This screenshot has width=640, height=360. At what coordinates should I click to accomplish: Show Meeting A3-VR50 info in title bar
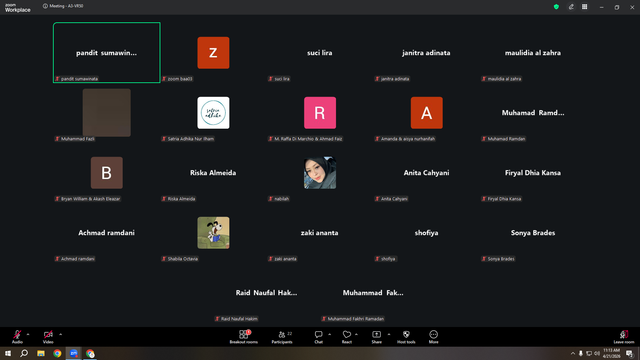[x=63, y=6]
